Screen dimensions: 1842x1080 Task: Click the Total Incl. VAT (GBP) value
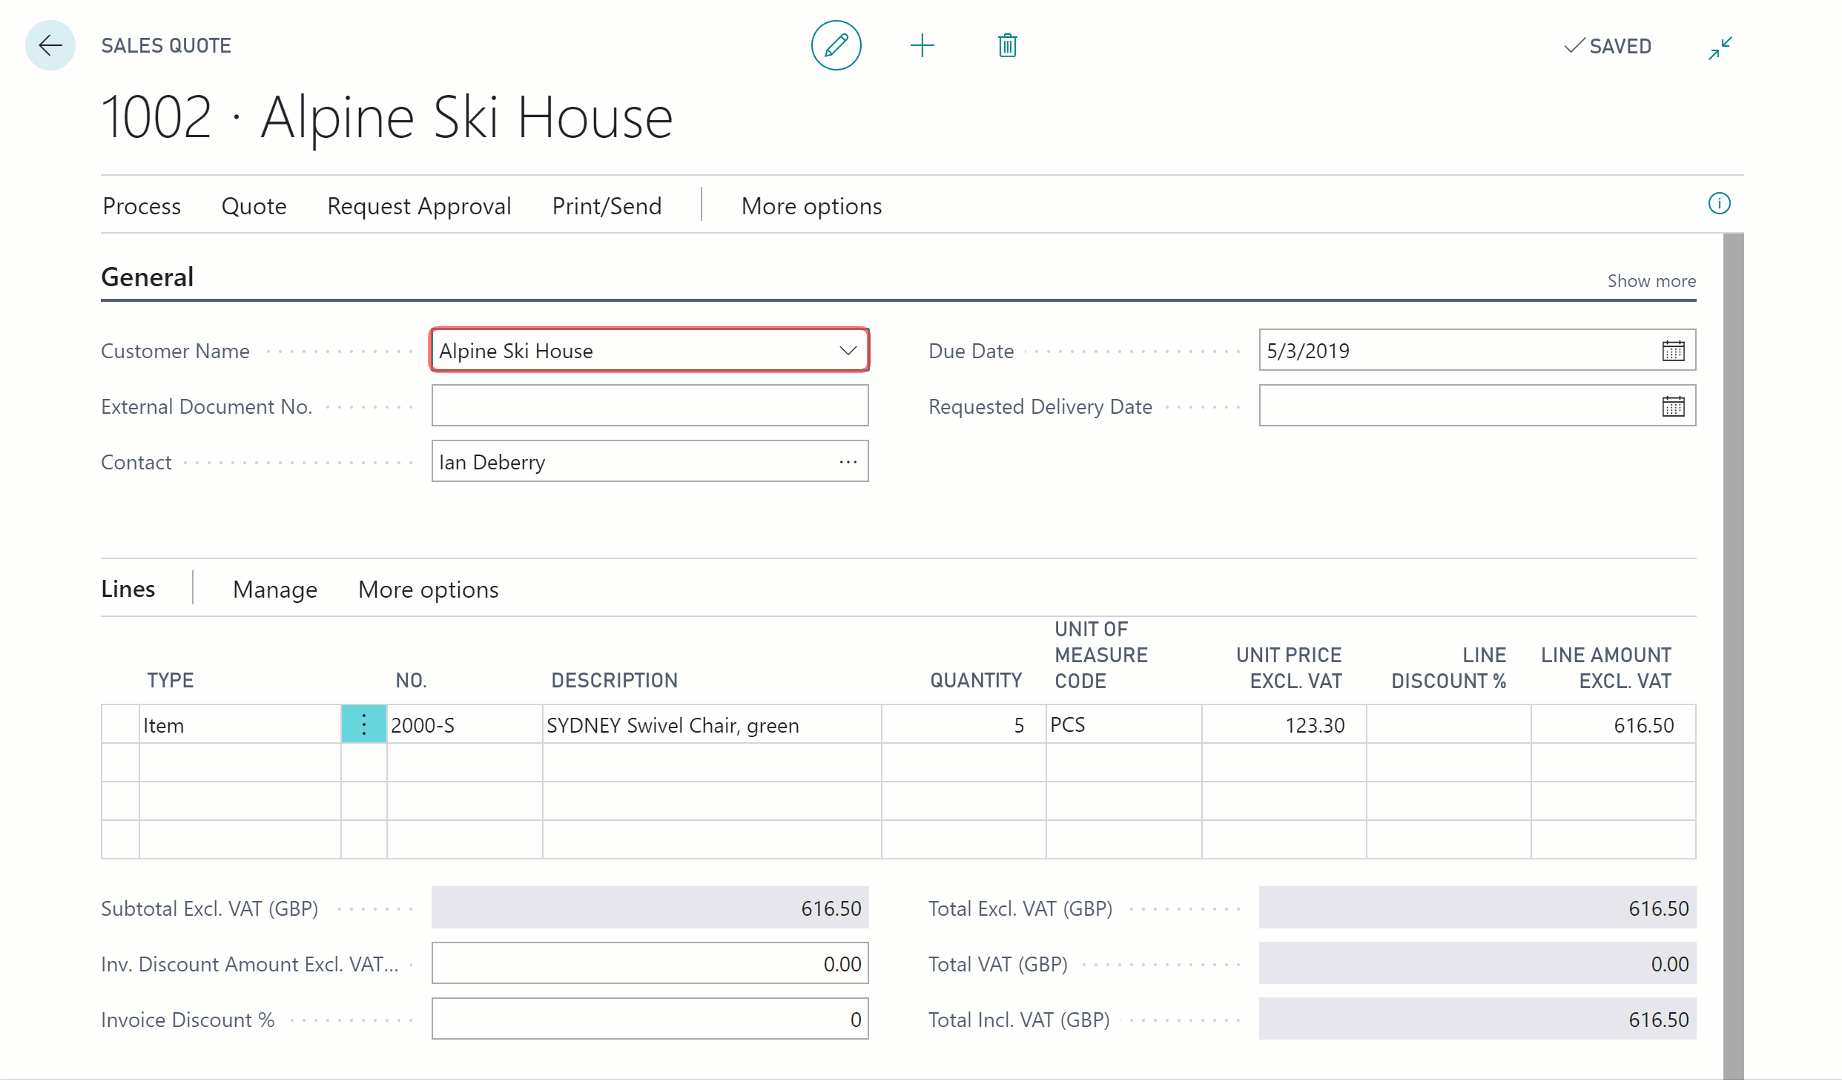(x=1477, y=1019)
